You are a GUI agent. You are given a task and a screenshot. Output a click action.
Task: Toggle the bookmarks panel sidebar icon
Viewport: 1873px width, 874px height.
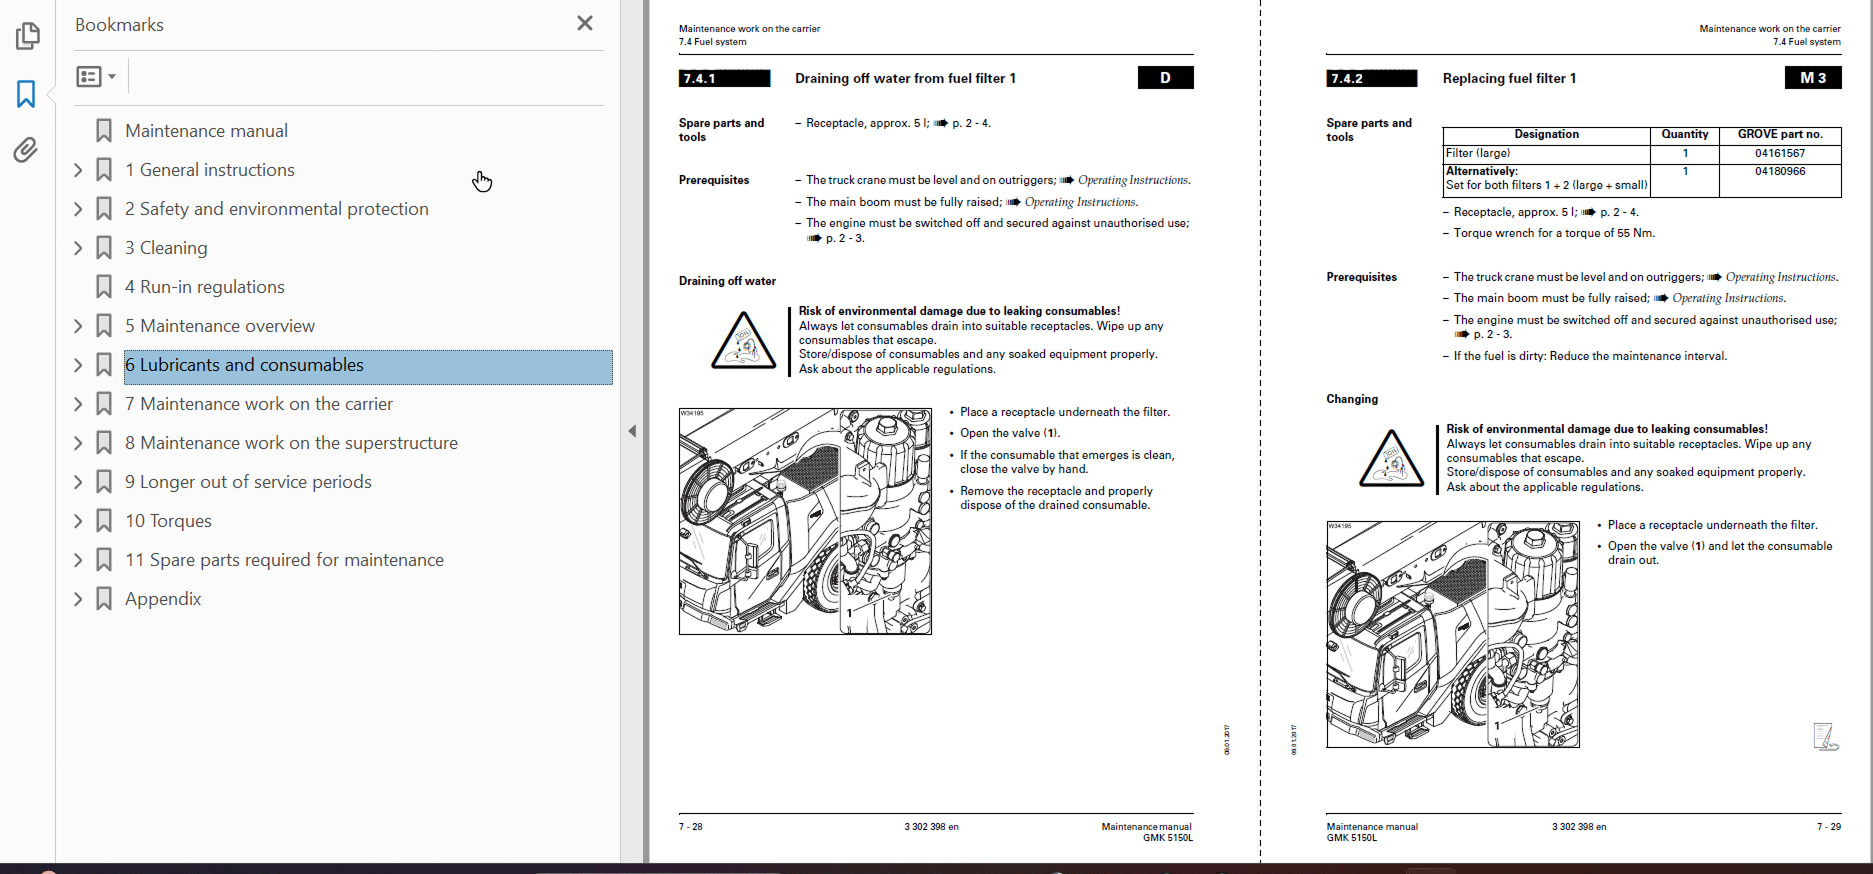pos(27,94)
